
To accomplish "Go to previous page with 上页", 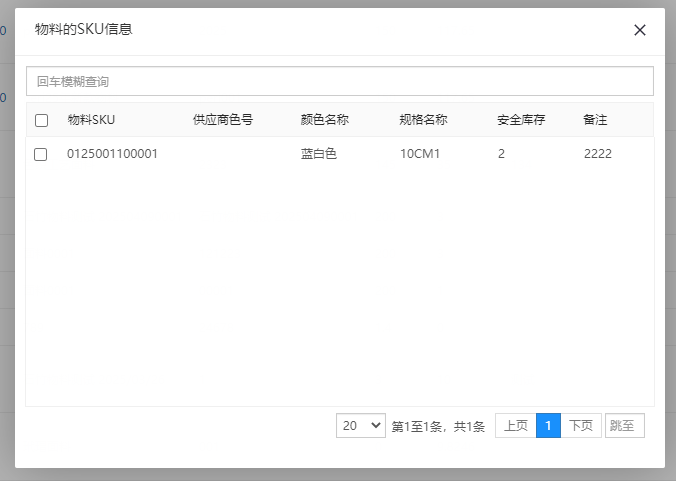I will pos(515,426).
